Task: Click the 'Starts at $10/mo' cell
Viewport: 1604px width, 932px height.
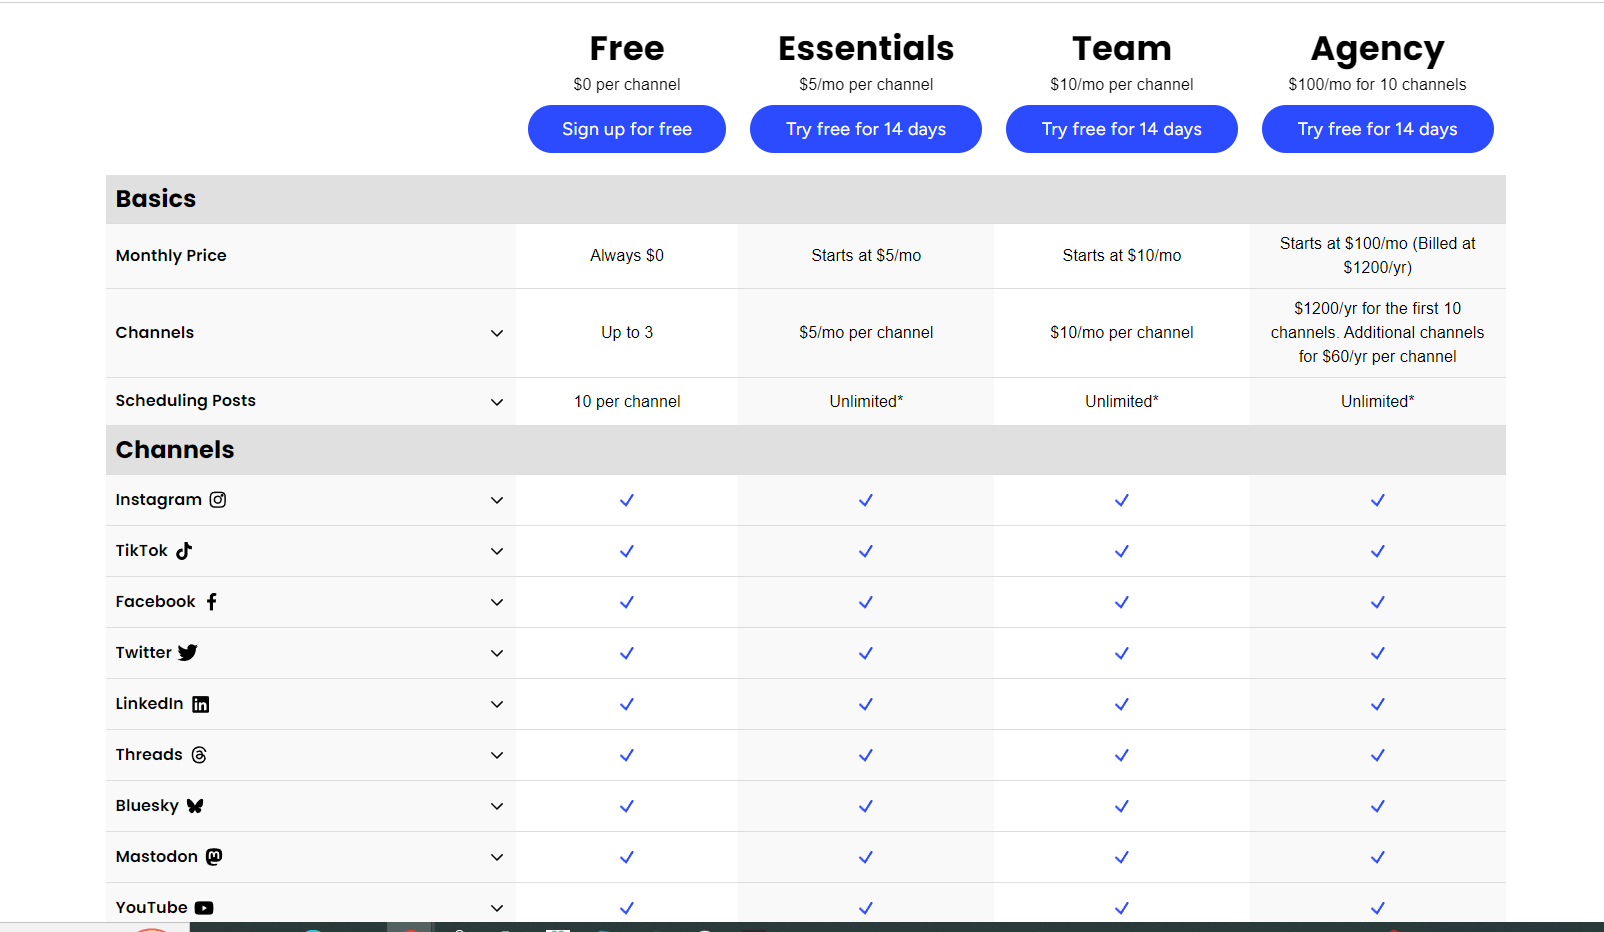Action: 1122,256
